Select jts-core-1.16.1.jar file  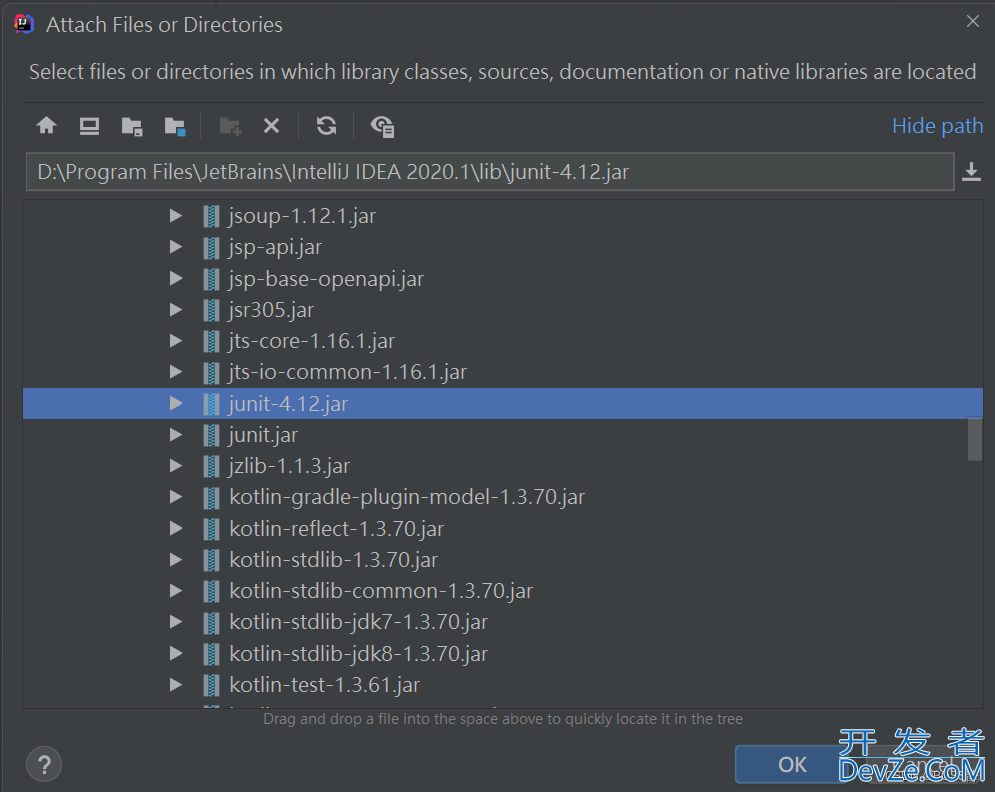coord(312,341)
